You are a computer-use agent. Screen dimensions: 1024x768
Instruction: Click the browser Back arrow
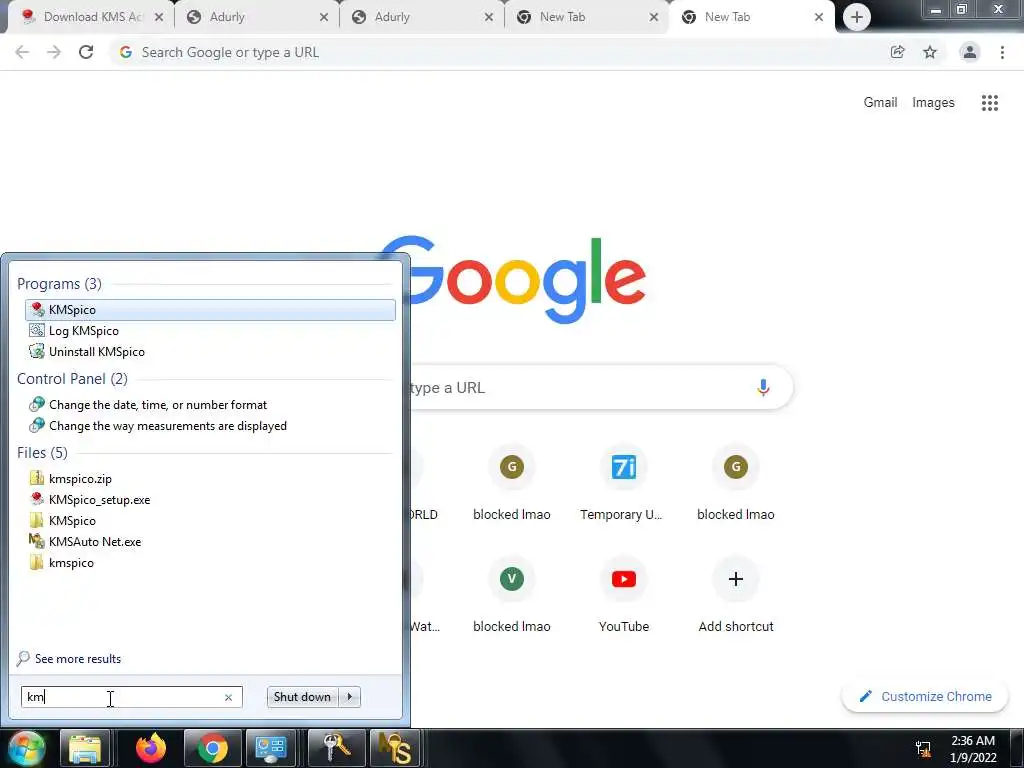22,52
